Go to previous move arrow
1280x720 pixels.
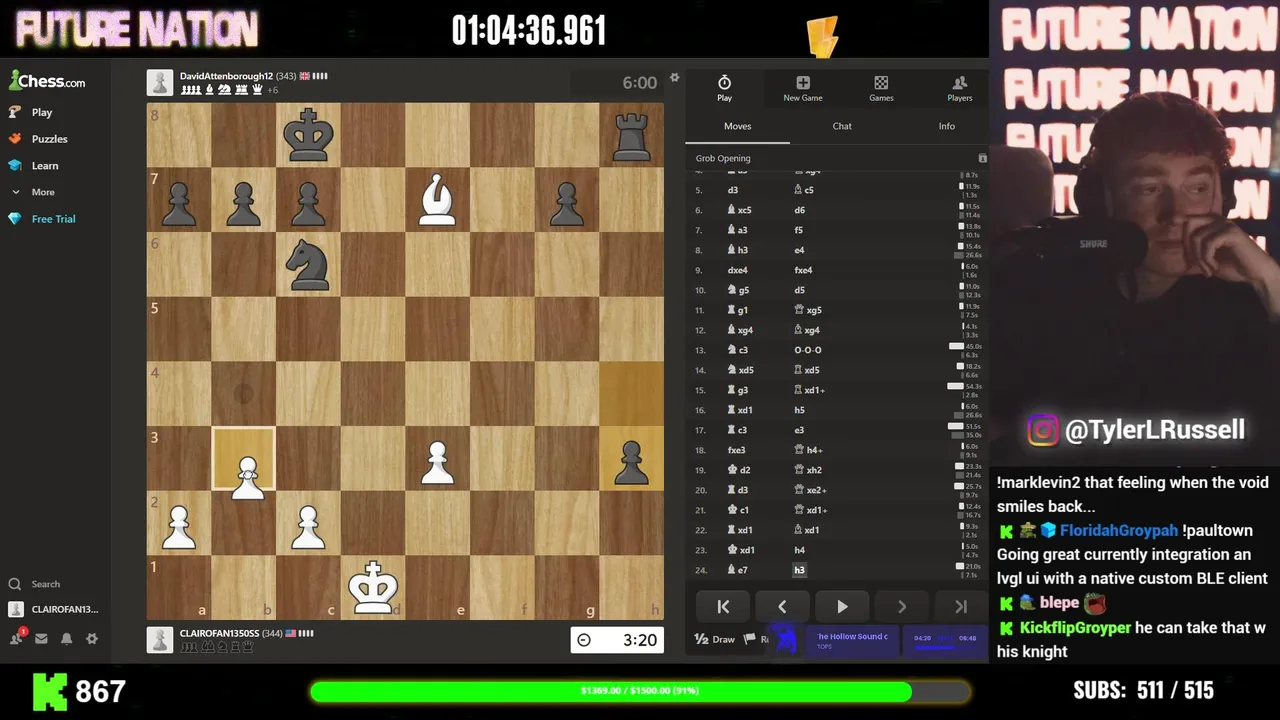pos(782,607)
